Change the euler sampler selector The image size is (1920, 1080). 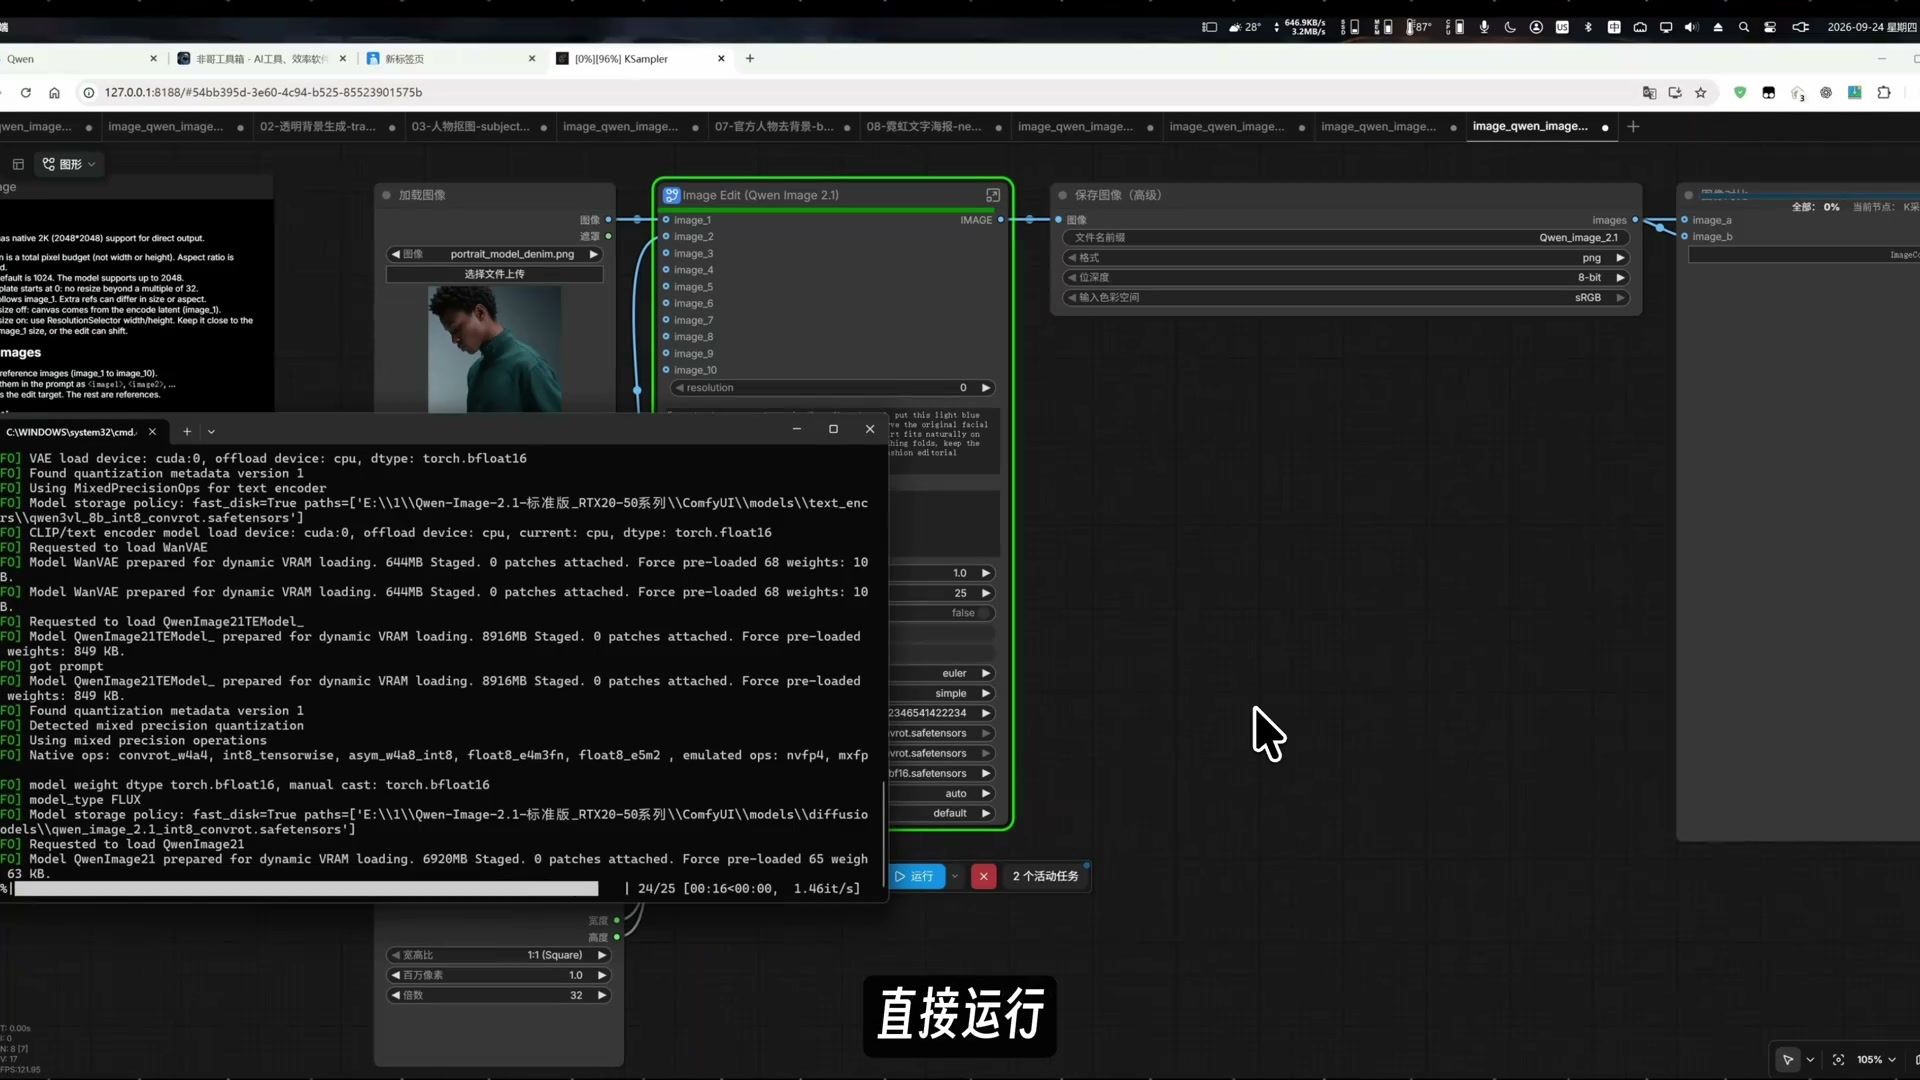pyautogui.click(x=940, y=673)
